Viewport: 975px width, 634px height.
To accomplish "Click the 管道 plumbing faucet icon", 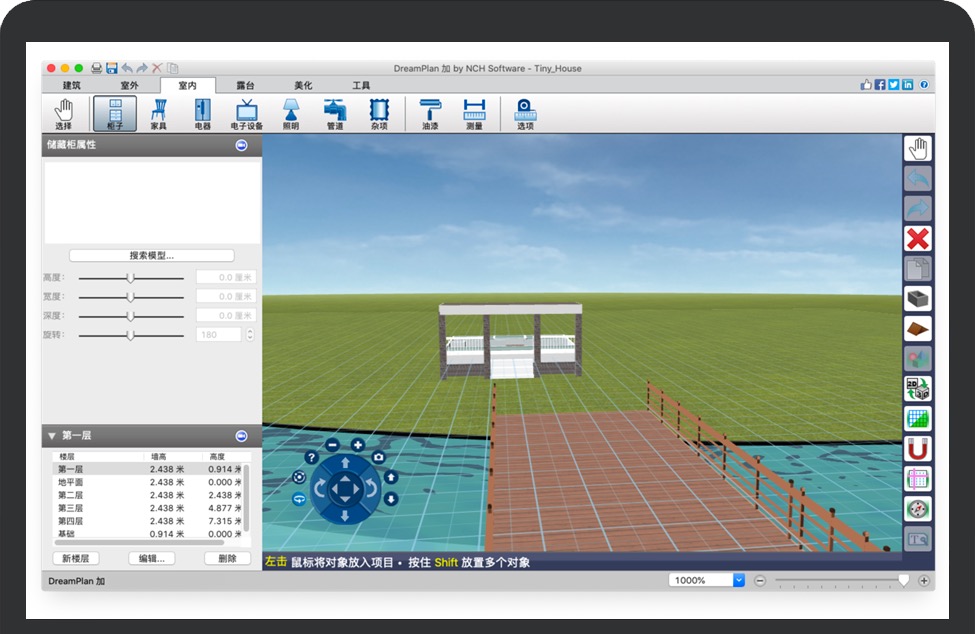I will (x=334, y=114).
